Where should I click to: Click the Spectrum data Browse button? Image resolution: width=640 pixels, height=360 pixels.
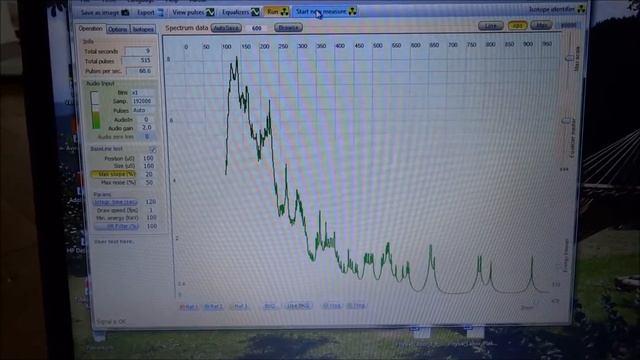(288, 28)
